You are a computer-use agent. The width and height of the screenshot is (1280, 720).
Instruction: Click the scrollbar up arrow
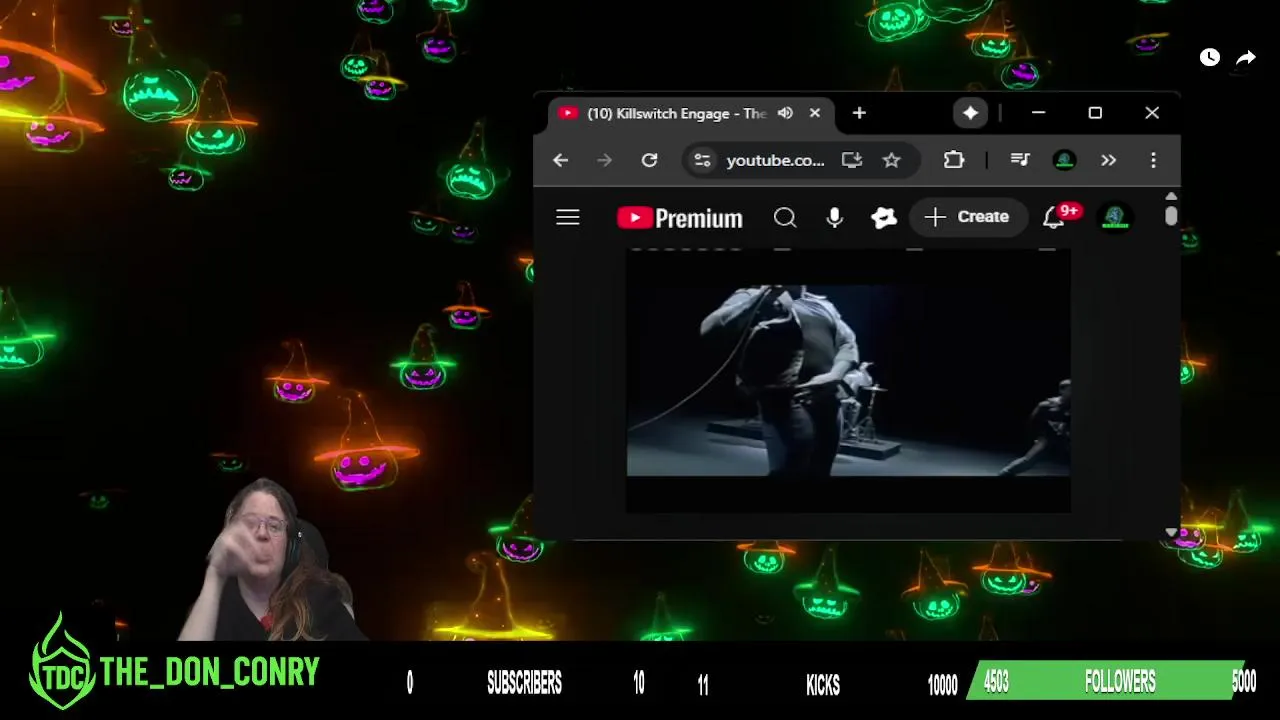(1171, 196)
